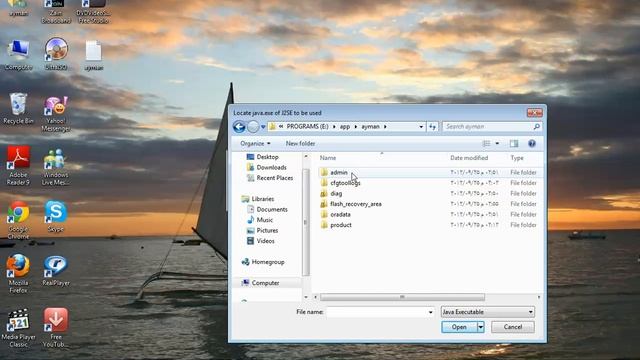
Task: Click the horizontal scrollbar of file list
Action: (402, 297)
